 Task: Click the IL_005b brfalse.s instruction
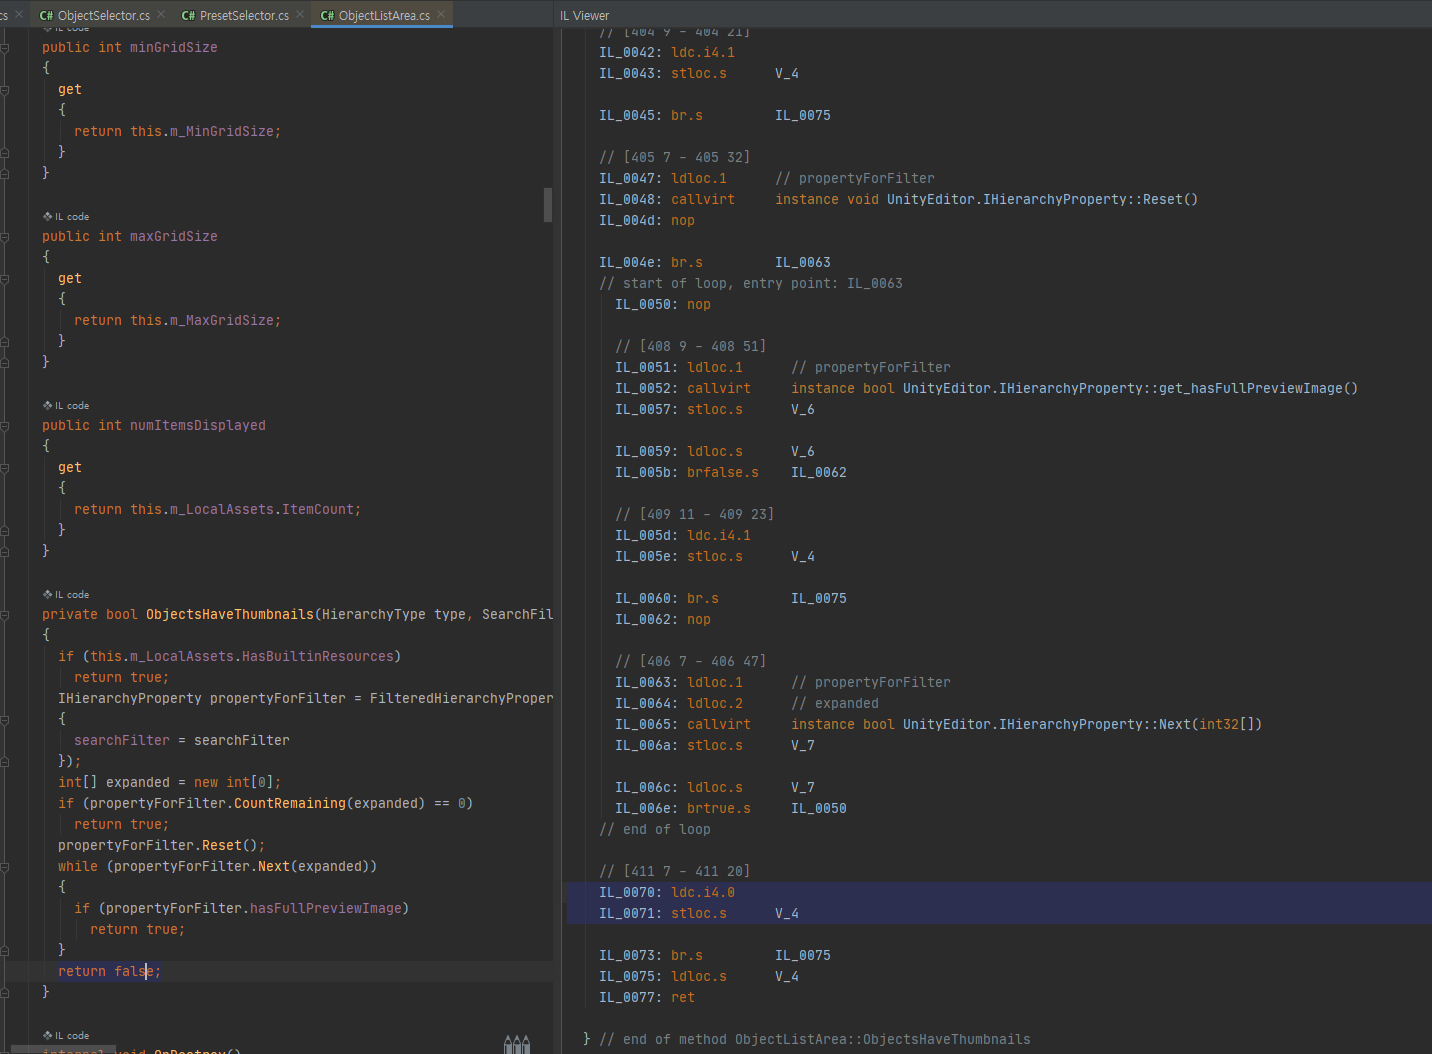(x=731, y=472)
